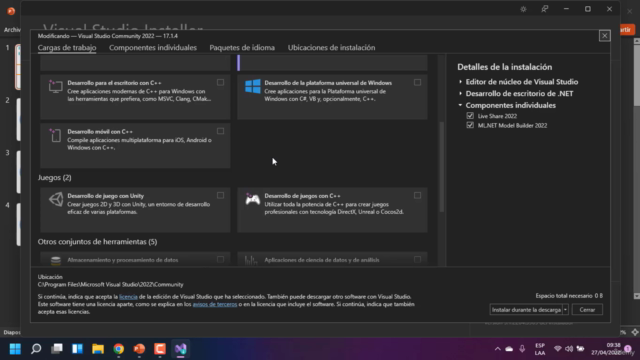Image resolution: width=640 pixels, height=360 pixels.
Task: Open the volume speaker tray icon
Action: pyautogui.click(x=569, y=349)
